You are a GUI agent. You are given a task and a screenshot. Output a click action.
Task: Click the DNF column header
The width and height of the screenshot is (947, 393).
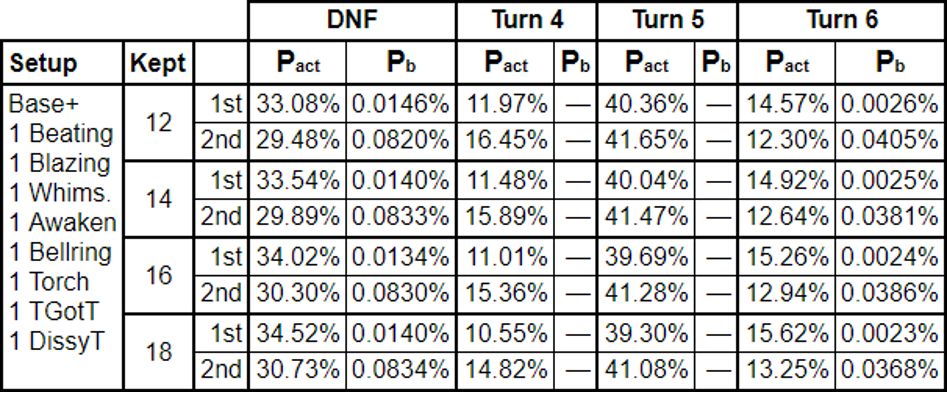352,21
